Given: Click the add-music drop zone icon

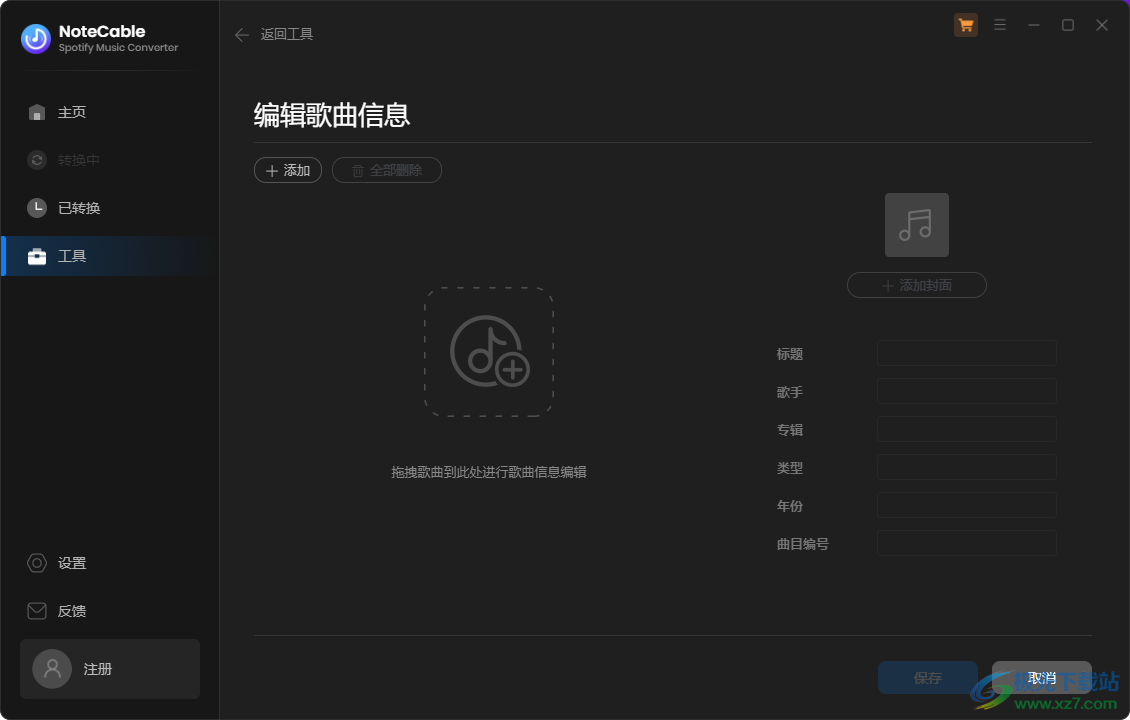Looking at the screenshot, I should 489,352.
